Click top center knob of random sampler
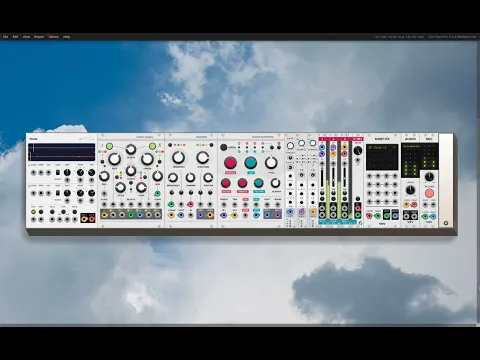The image size is (480, 360). [x=131, y=149]
